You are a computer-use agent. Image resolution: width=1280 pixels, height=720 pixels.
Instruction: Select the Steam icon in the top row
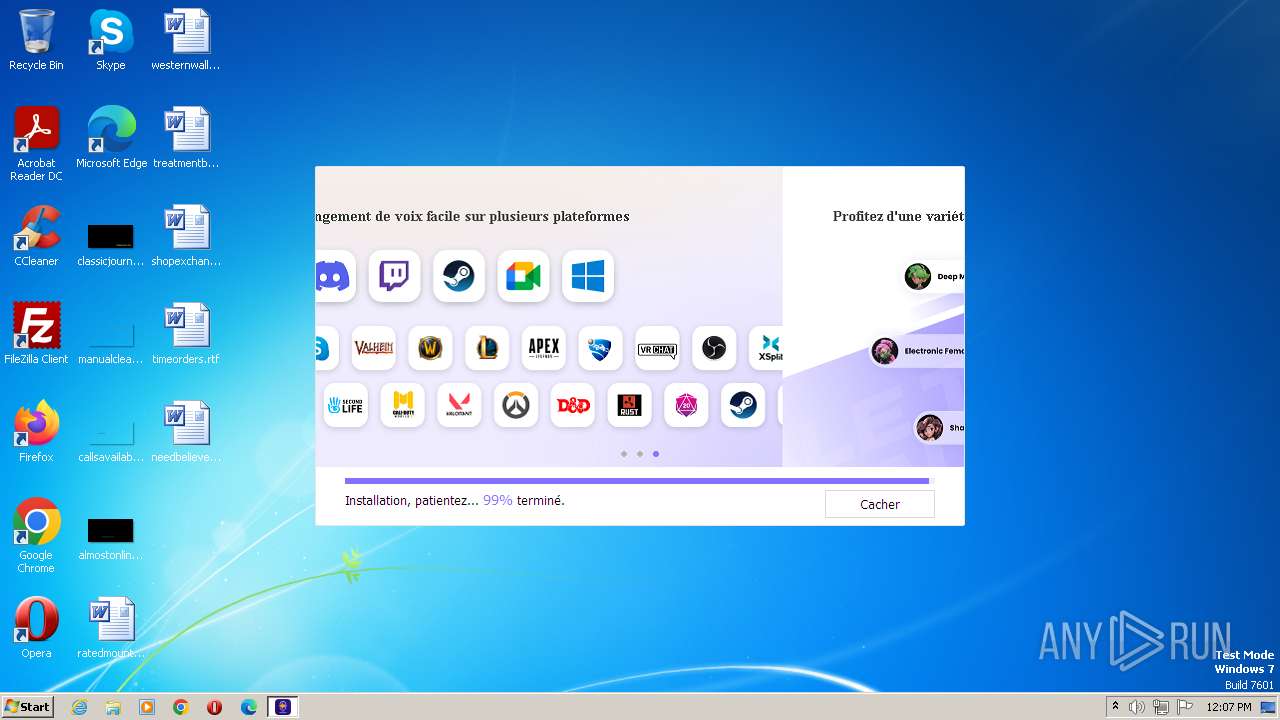(x=459, y=276)
